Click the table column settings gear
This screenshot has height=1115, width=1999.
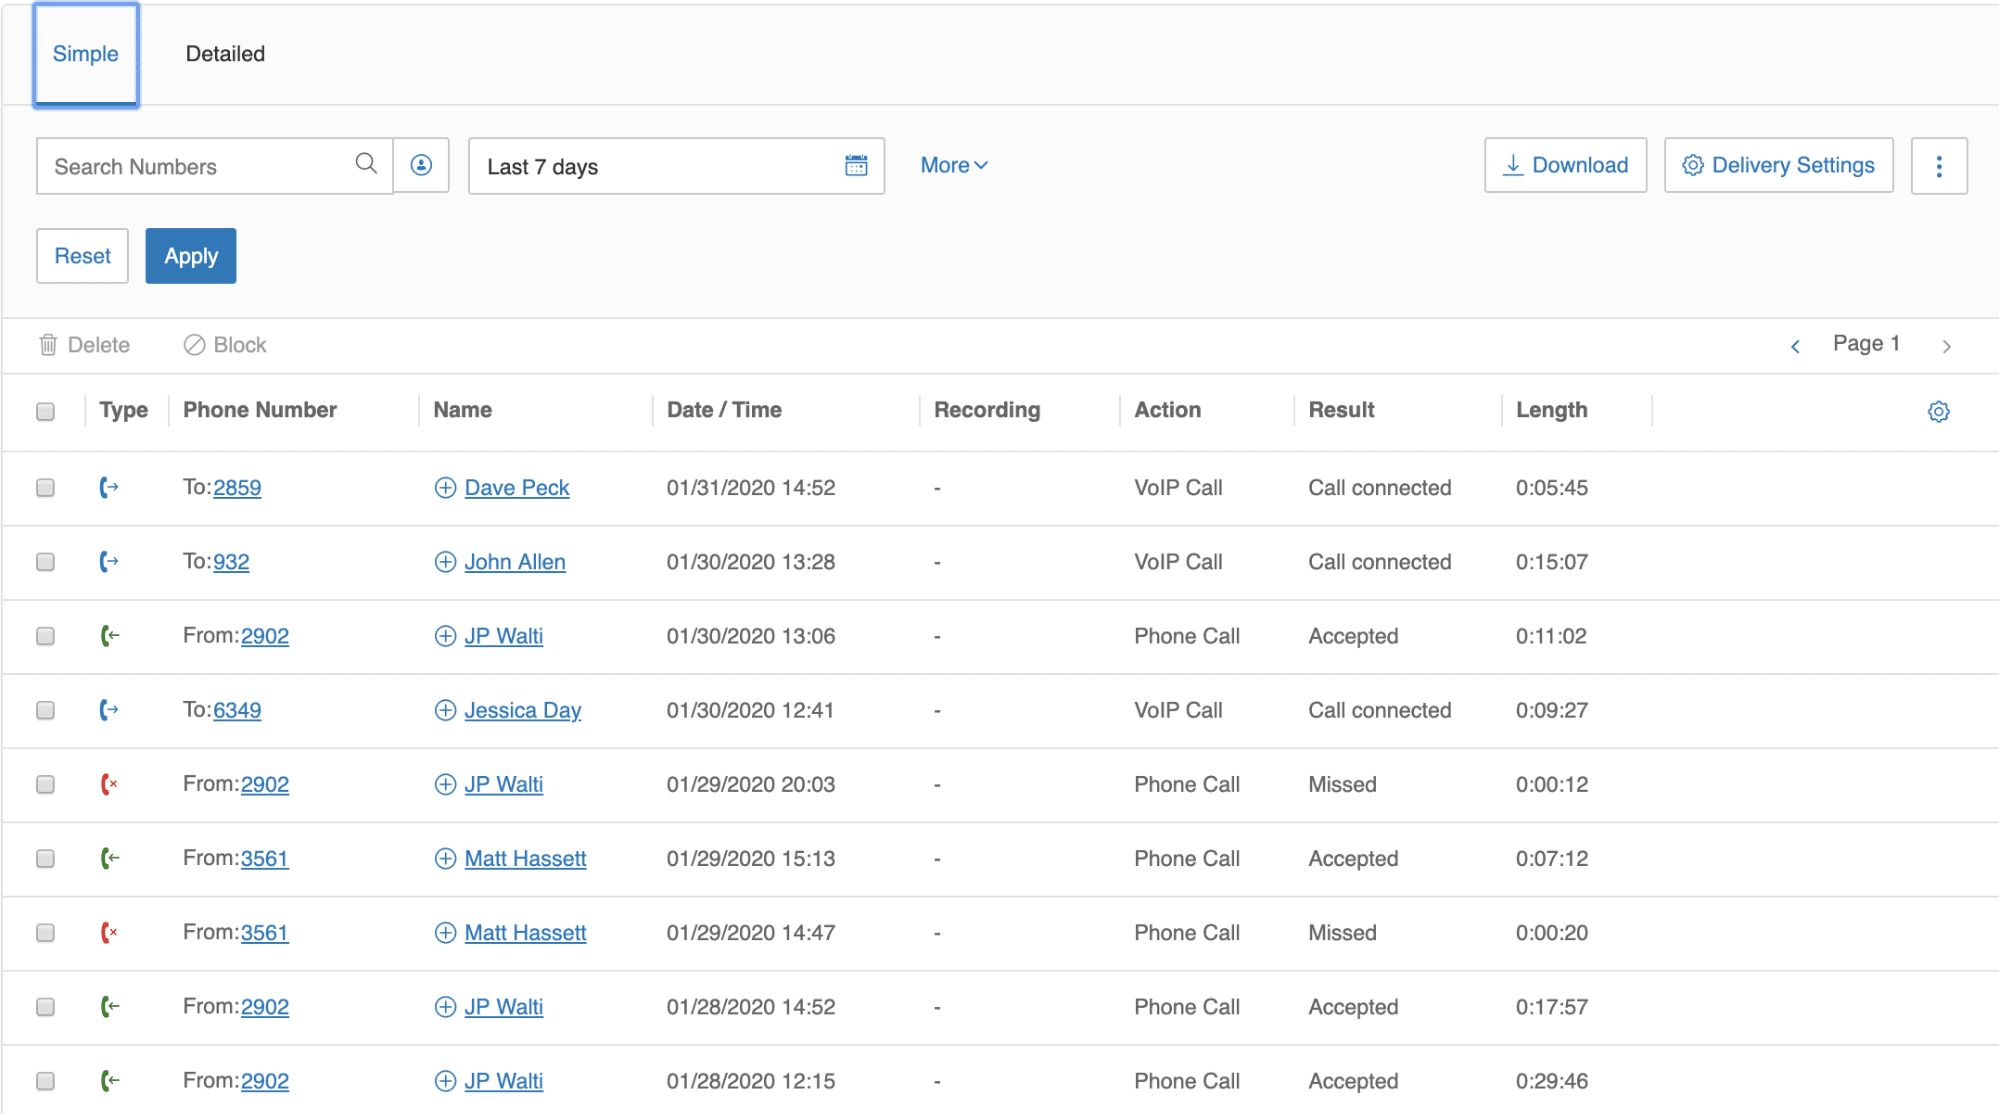click(1938, 411)
